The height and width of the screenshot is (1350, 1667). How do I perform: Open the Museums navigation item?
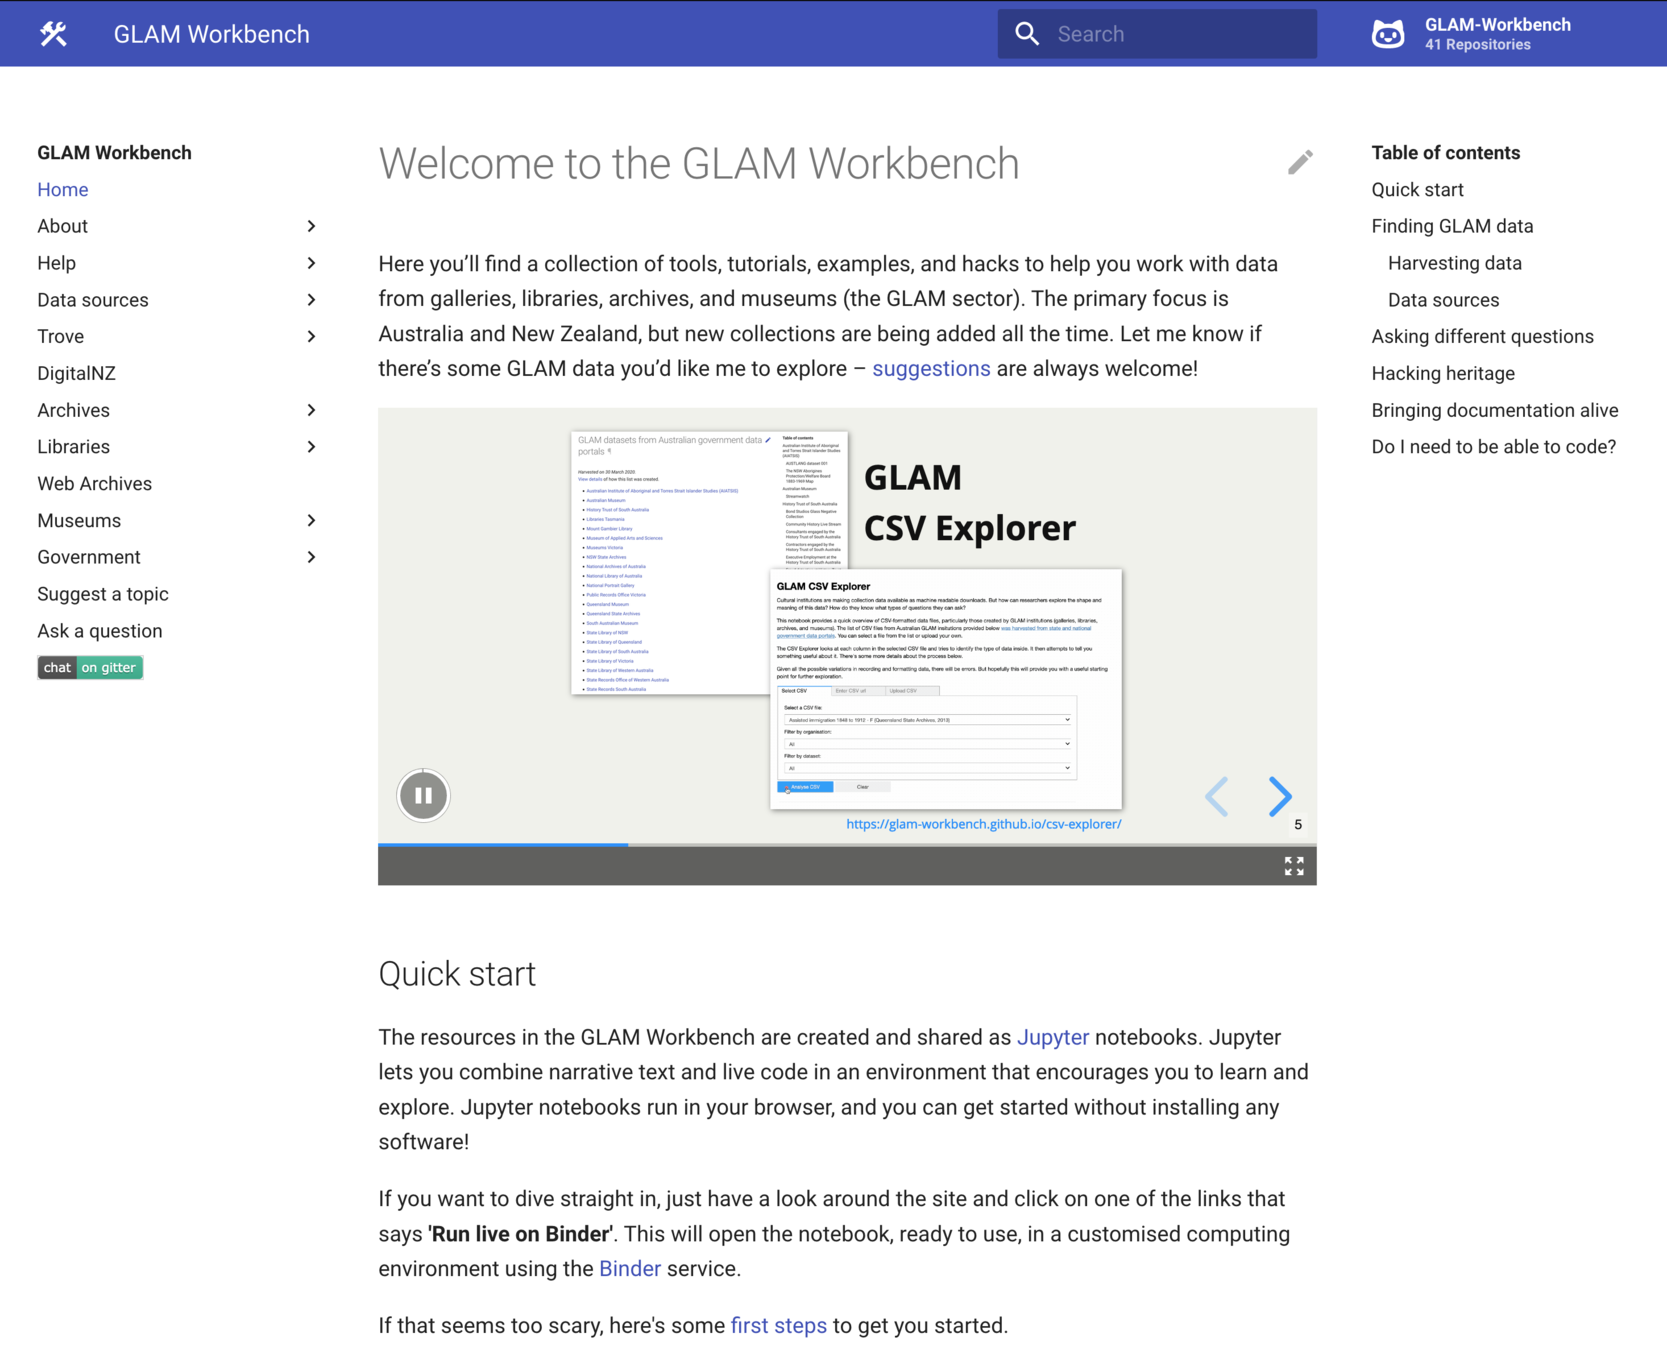(79, 520)
